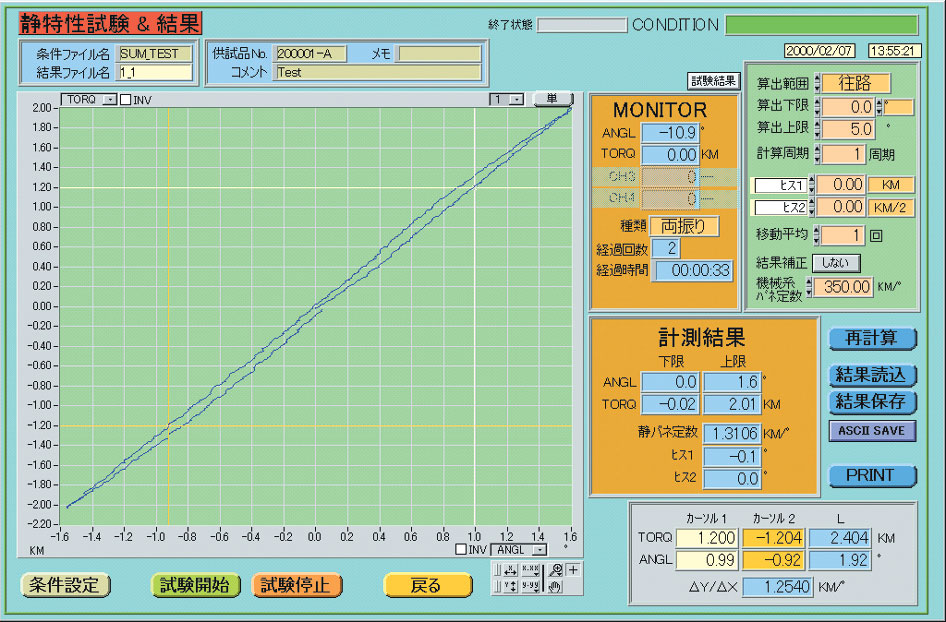The width and height of the screenshot is (946, 622).
Task: Enable INV checkbox next to TORQ
Action: point(125,100)
